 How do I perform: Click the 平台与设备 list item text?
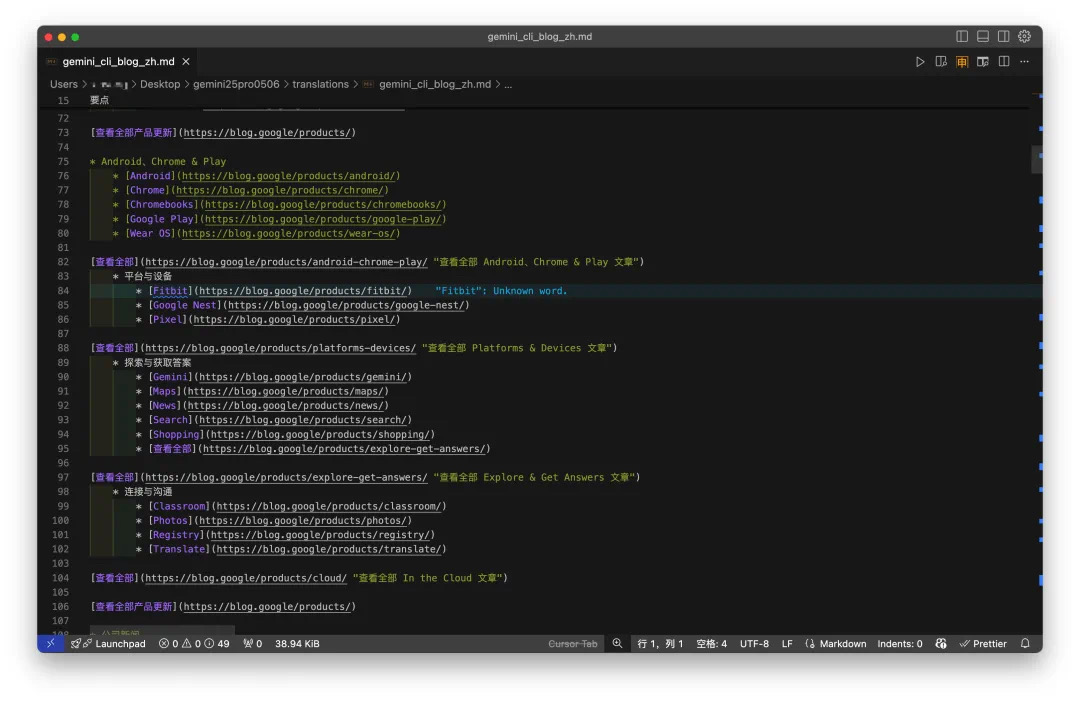[148, 276]
